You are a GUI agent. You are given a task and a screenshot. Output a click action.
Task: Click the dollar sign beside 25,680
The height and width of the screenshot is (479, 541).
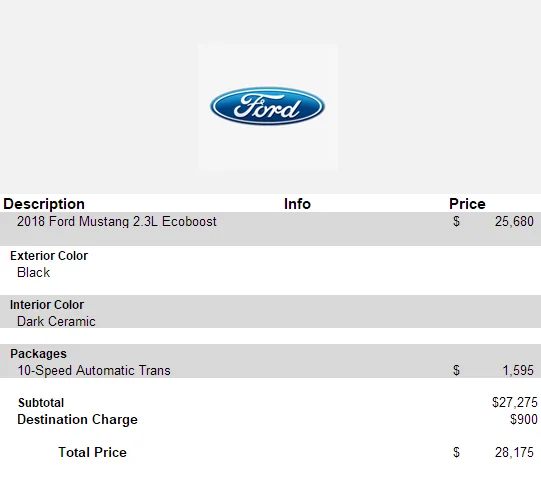456,222
